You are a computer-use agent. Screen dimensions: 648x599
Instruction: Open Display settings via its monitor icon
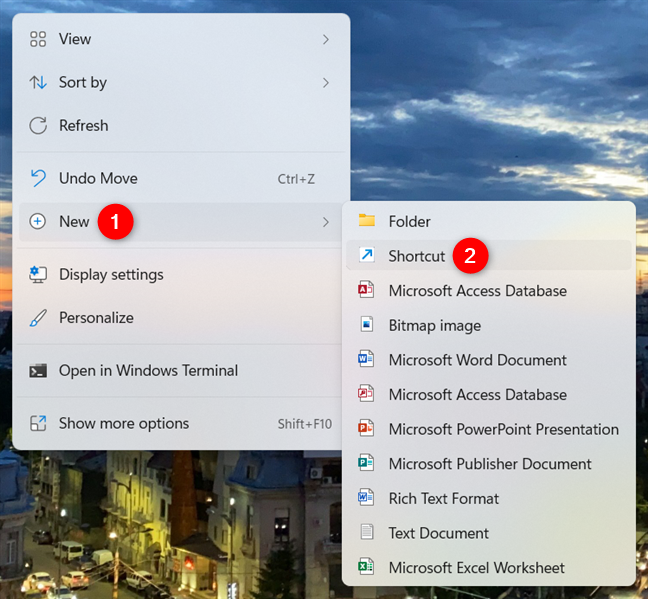click(x=38, y=274)
